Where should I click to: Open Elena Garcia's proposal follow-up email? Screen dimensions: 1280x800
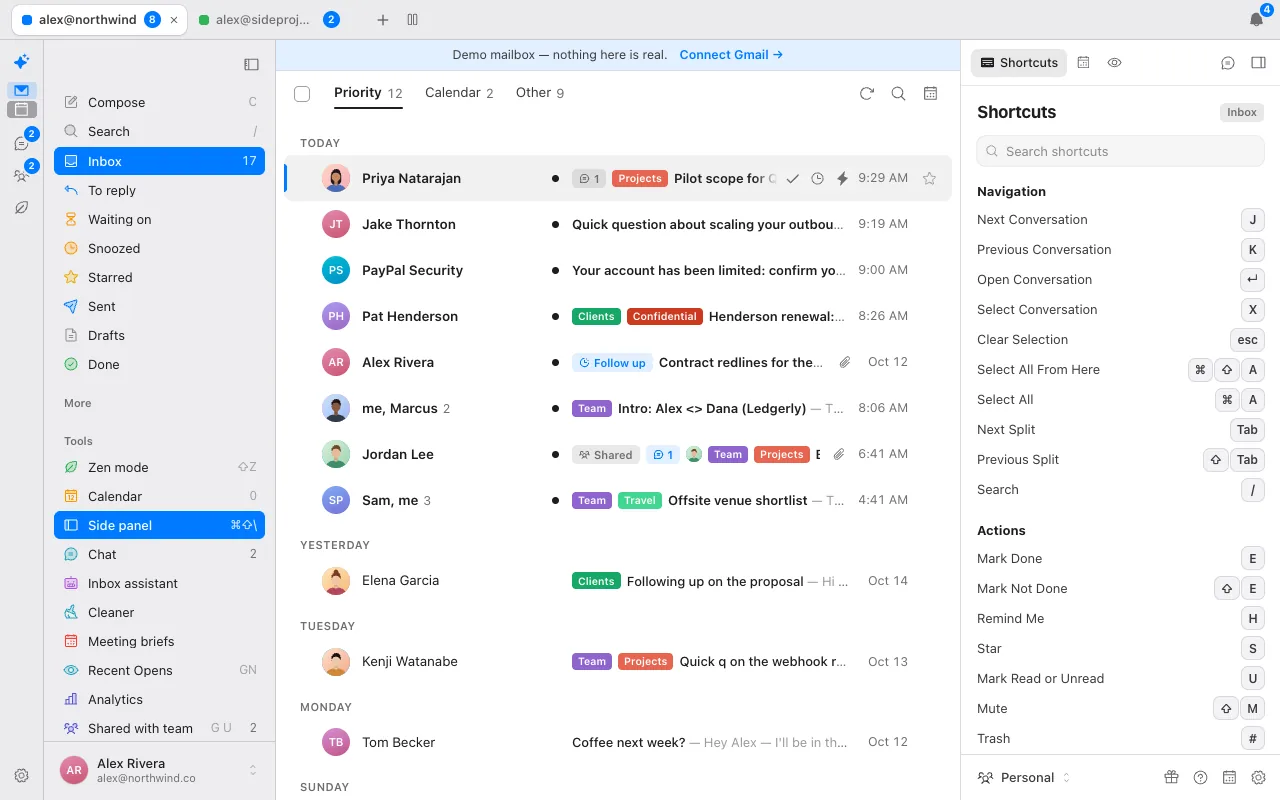click(x=620, y=580)
